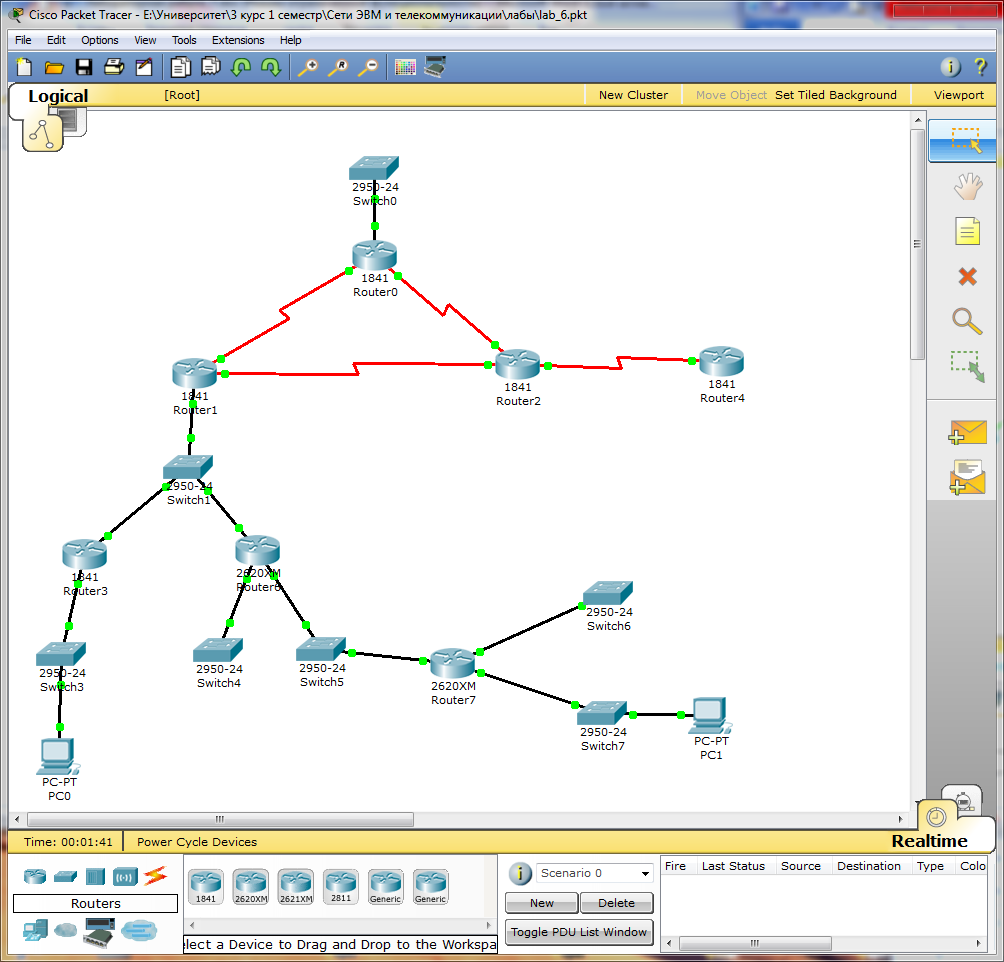Select Hubs device category icon

pos(95,876)
